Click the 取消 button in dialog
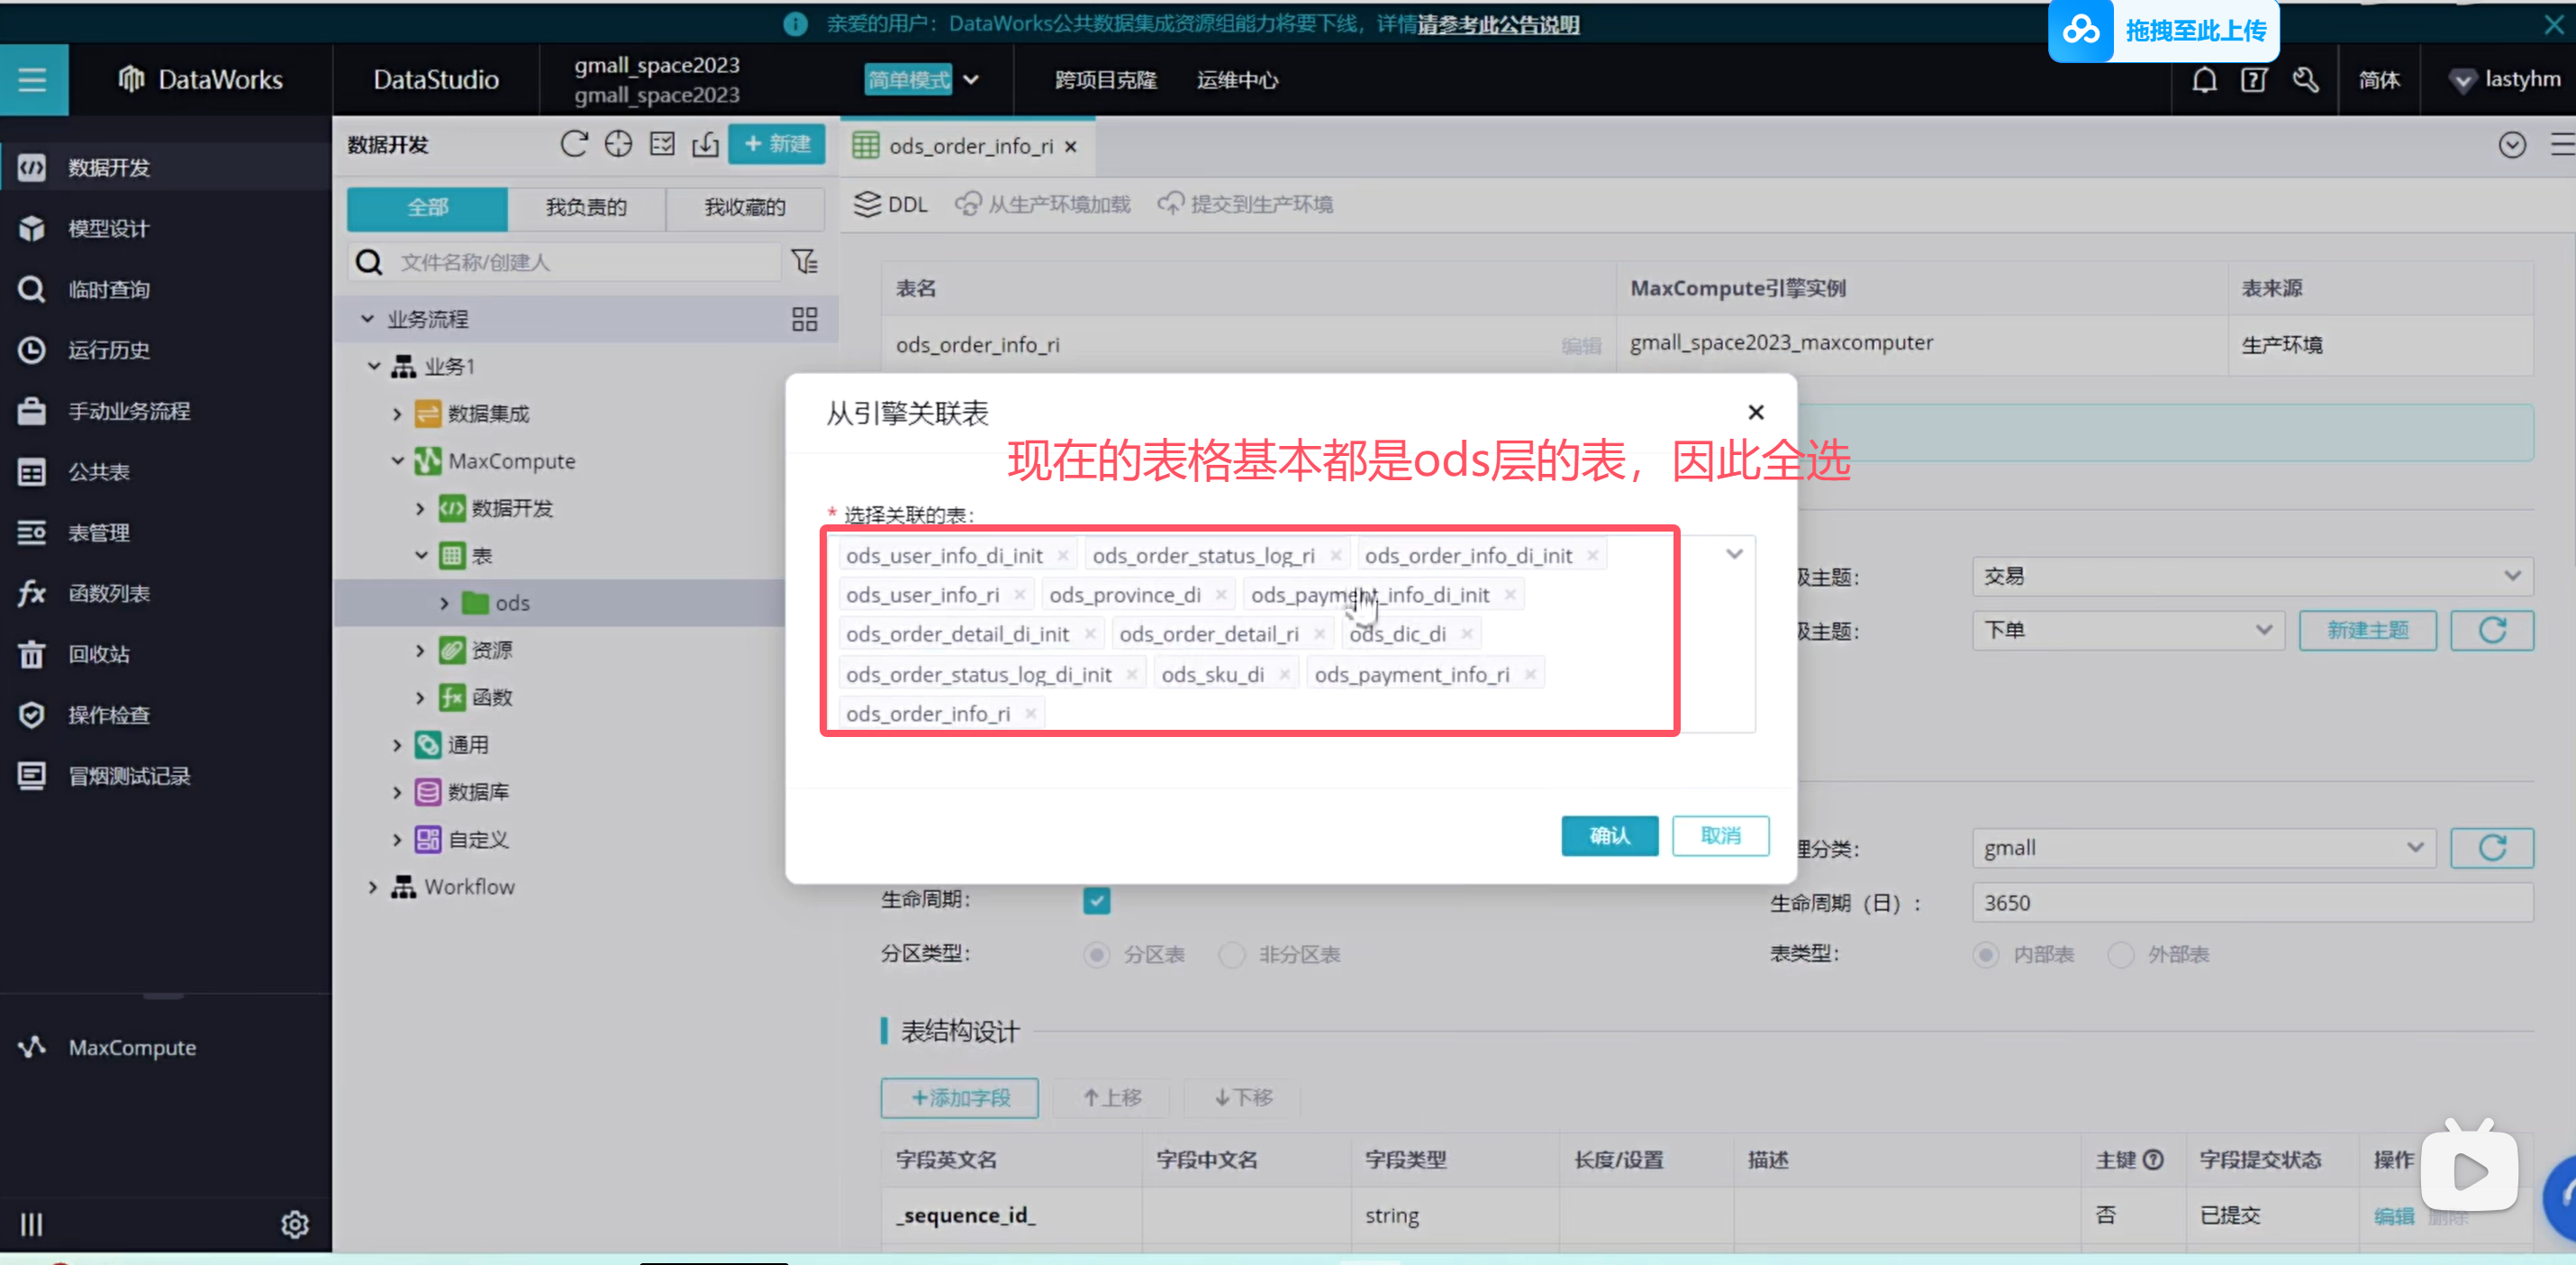 (x=1720, y=835)
